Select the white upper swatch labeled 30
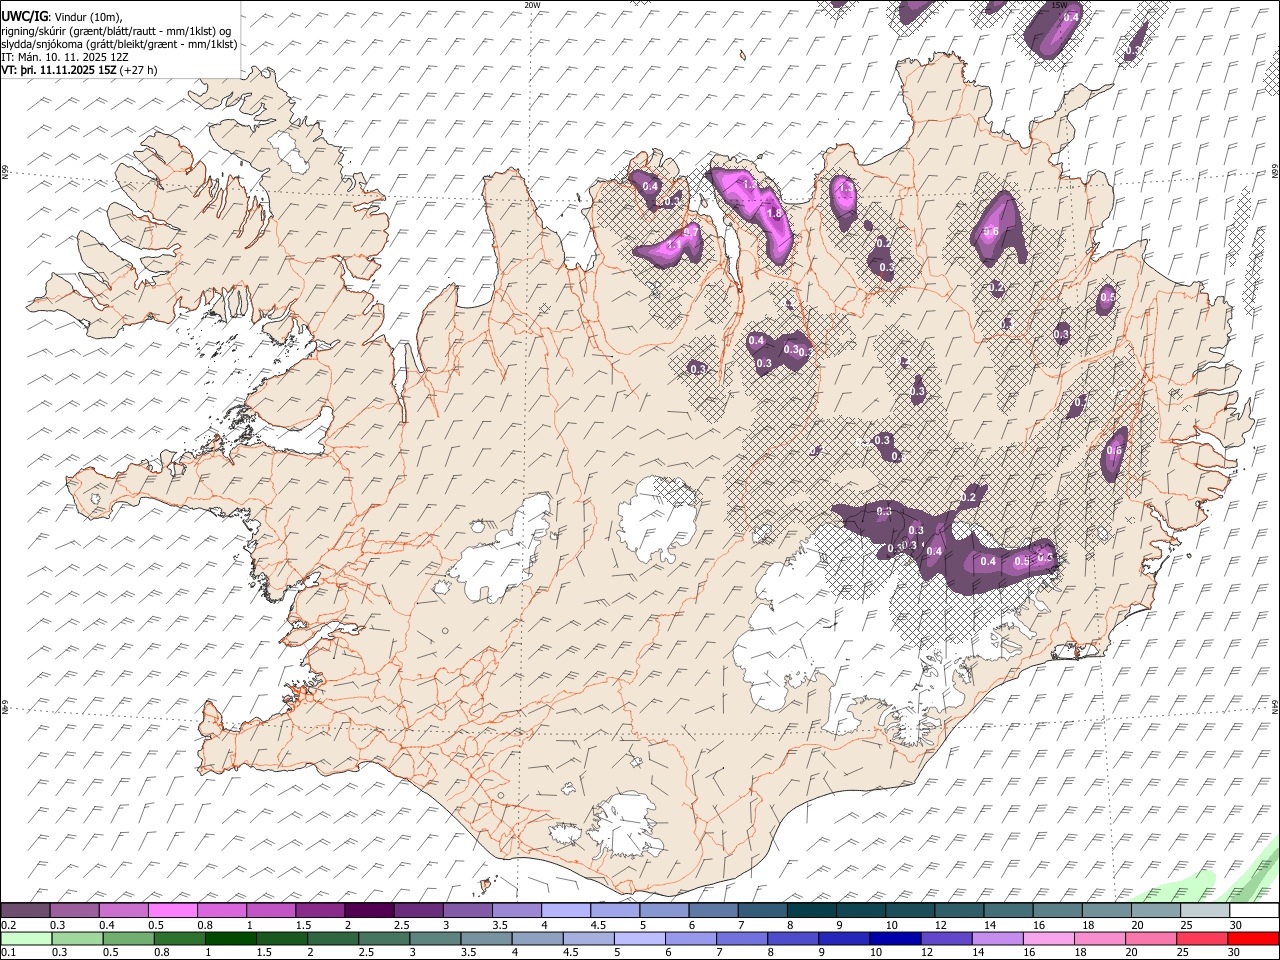The image size is (1280, 960). [1252, 911]
